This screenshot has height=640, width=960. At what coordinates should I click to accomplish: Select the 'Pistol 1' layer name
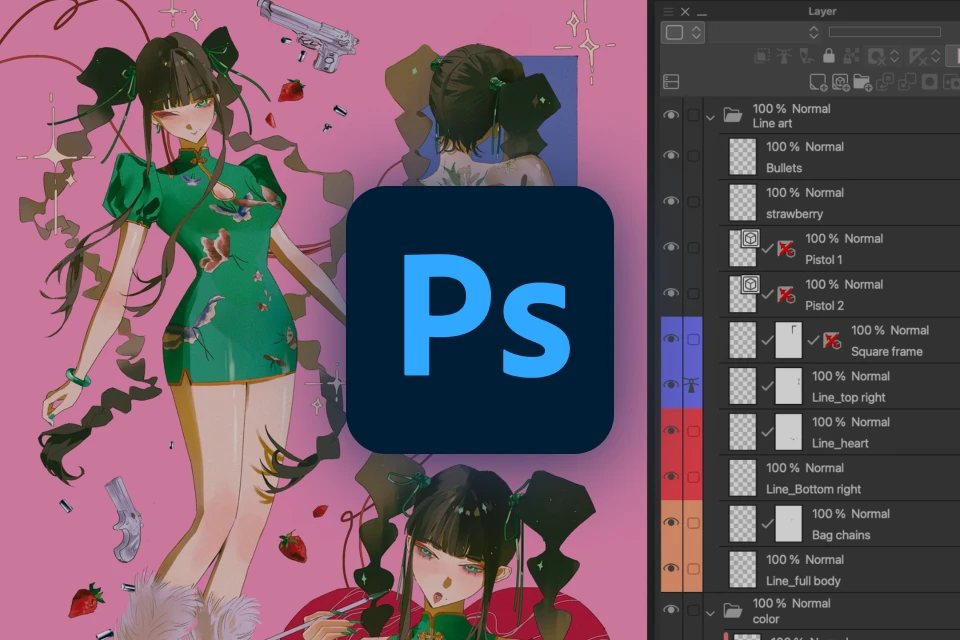point(823,260)
